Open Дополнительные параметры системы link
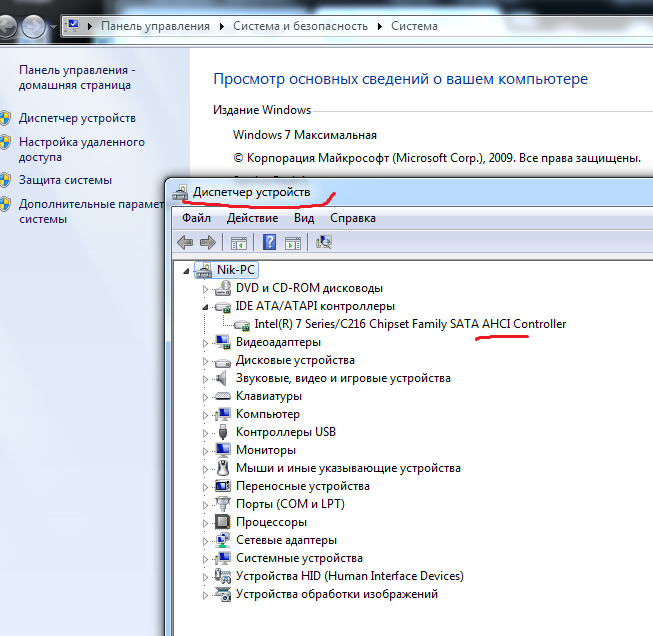Image resolution: width=653 pixels, height=636 pixels. (92, 211)
